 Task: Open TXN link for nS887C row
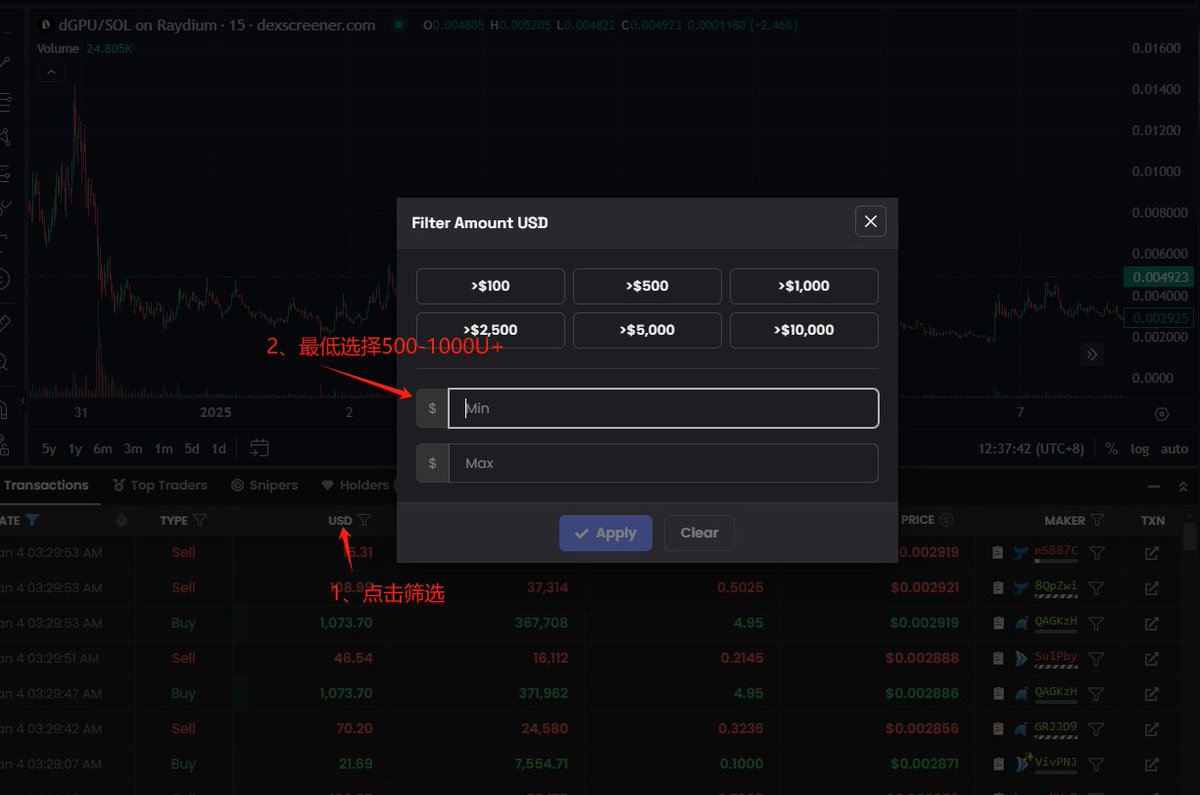coord(1152,552)
